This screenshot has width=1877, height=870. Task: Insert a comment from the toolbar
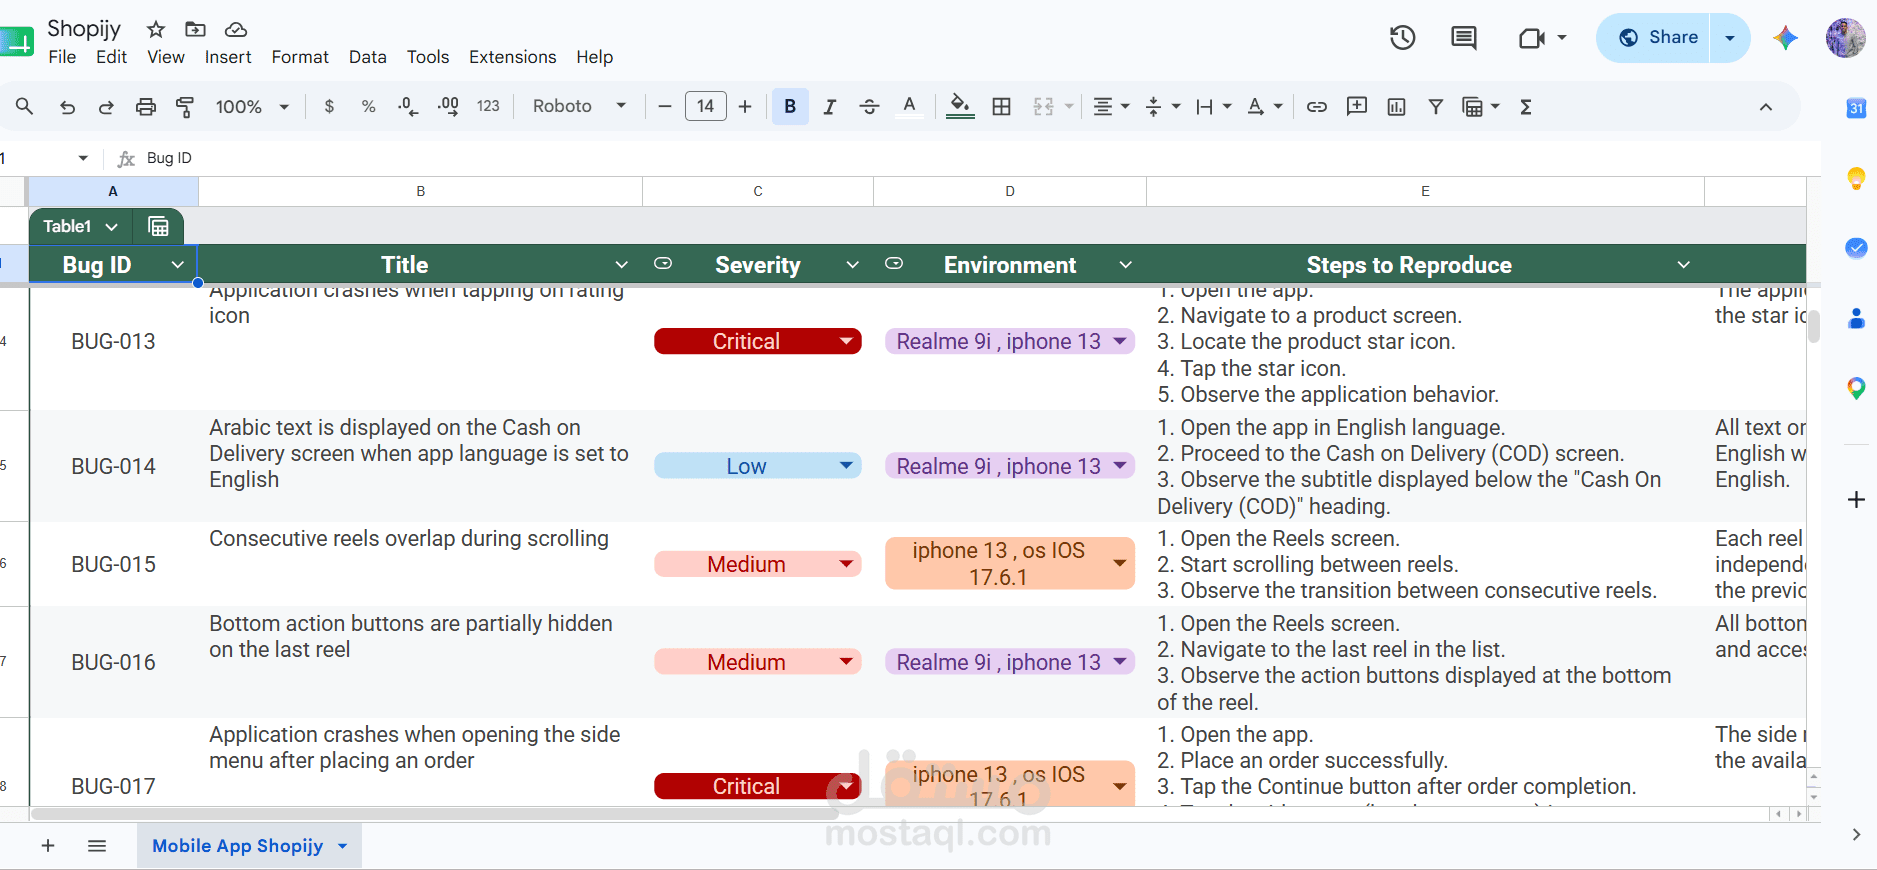tap(1357, 107)
